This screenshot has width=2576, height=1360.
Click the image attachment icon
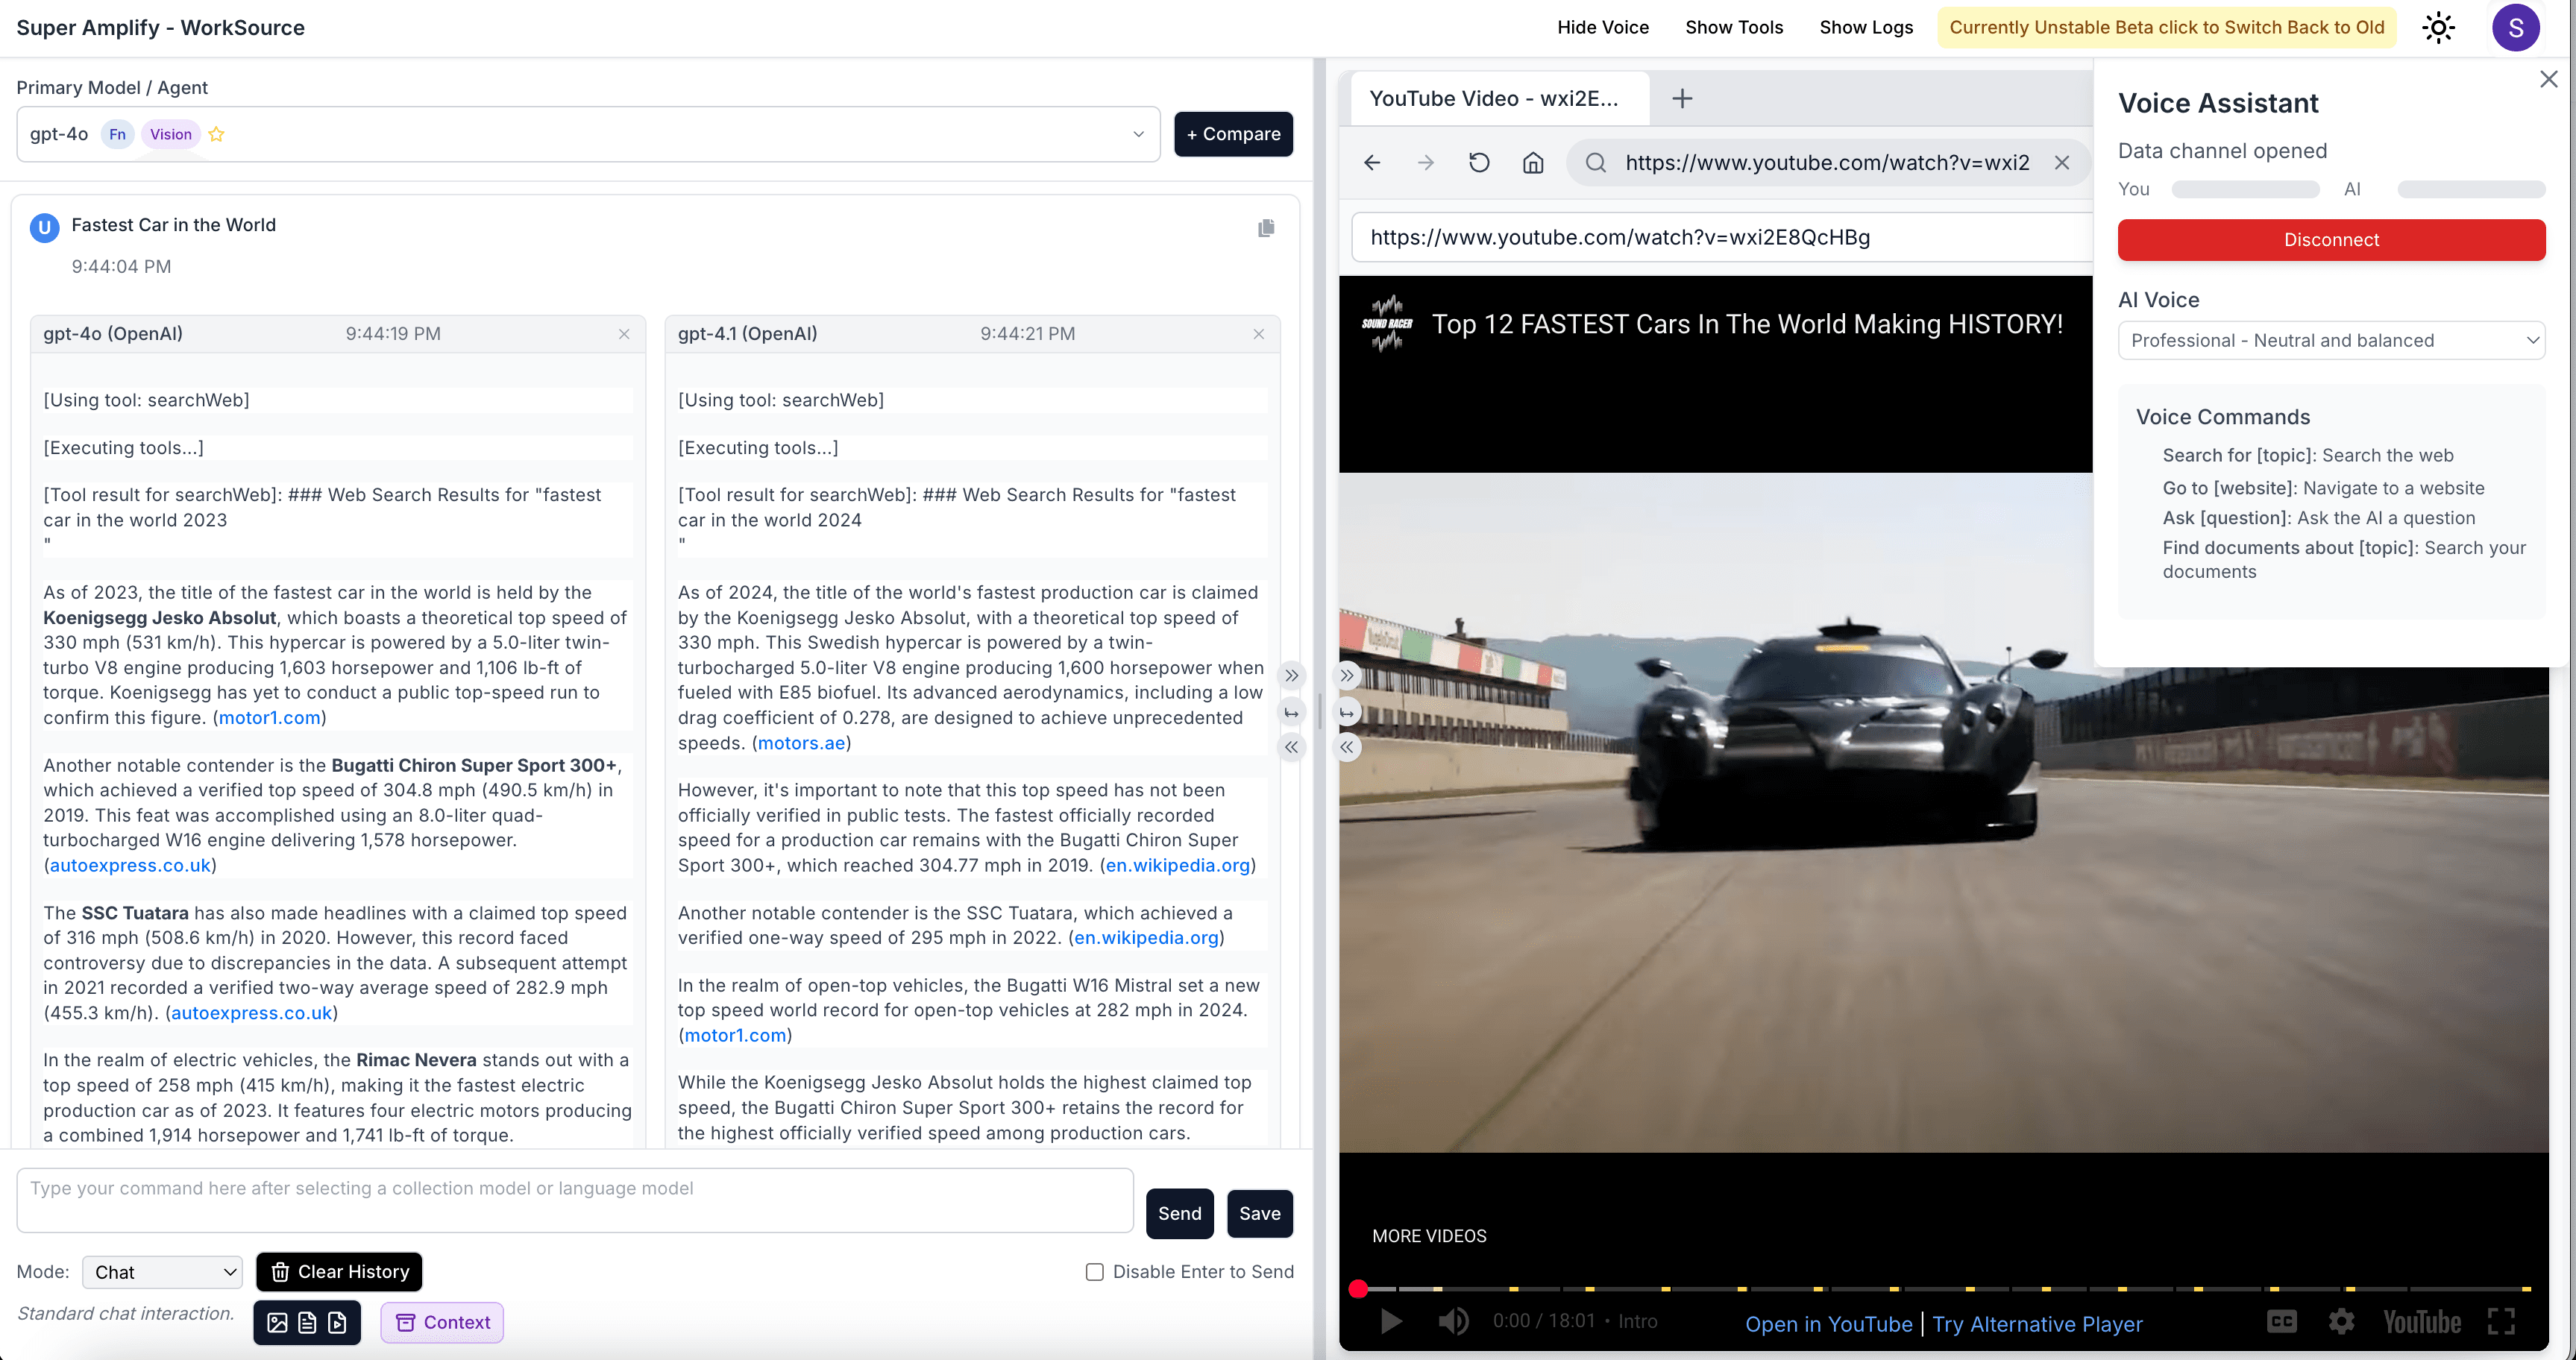point(278,1323)
